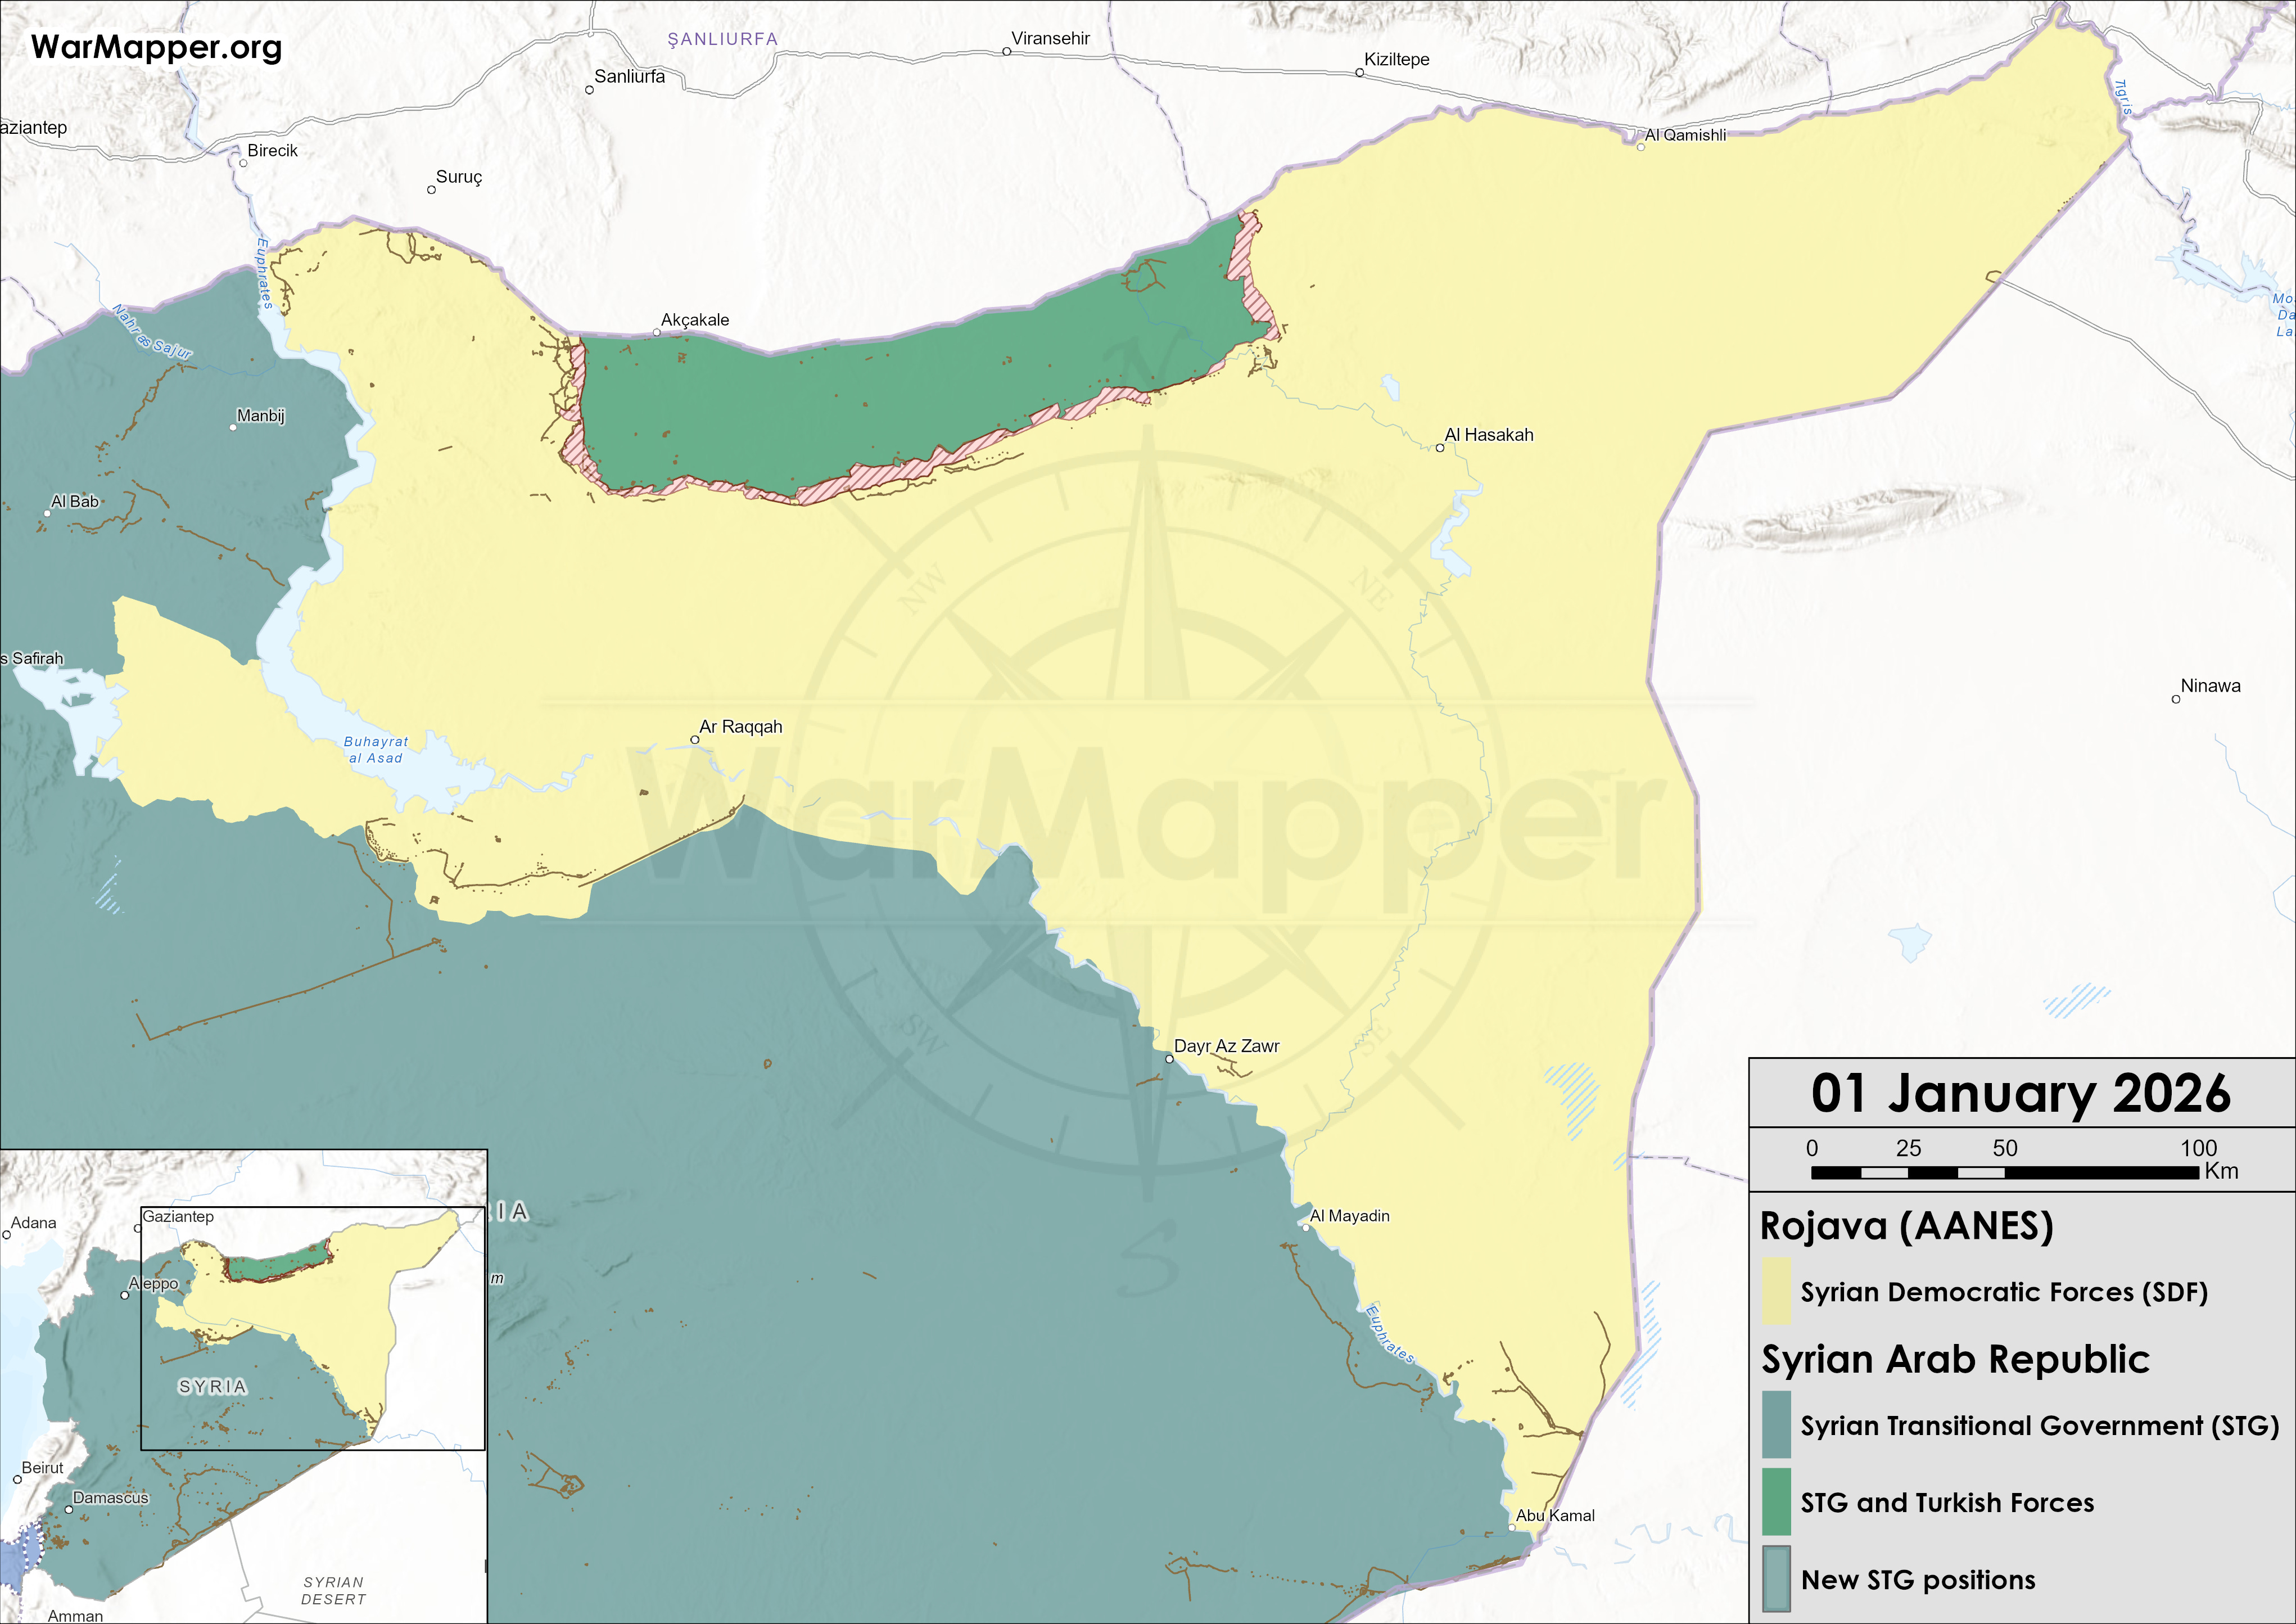This screenshot has height=1624, width=2296.
Task: Click the Akçakale town marker
Action: [x=657, y=333]
